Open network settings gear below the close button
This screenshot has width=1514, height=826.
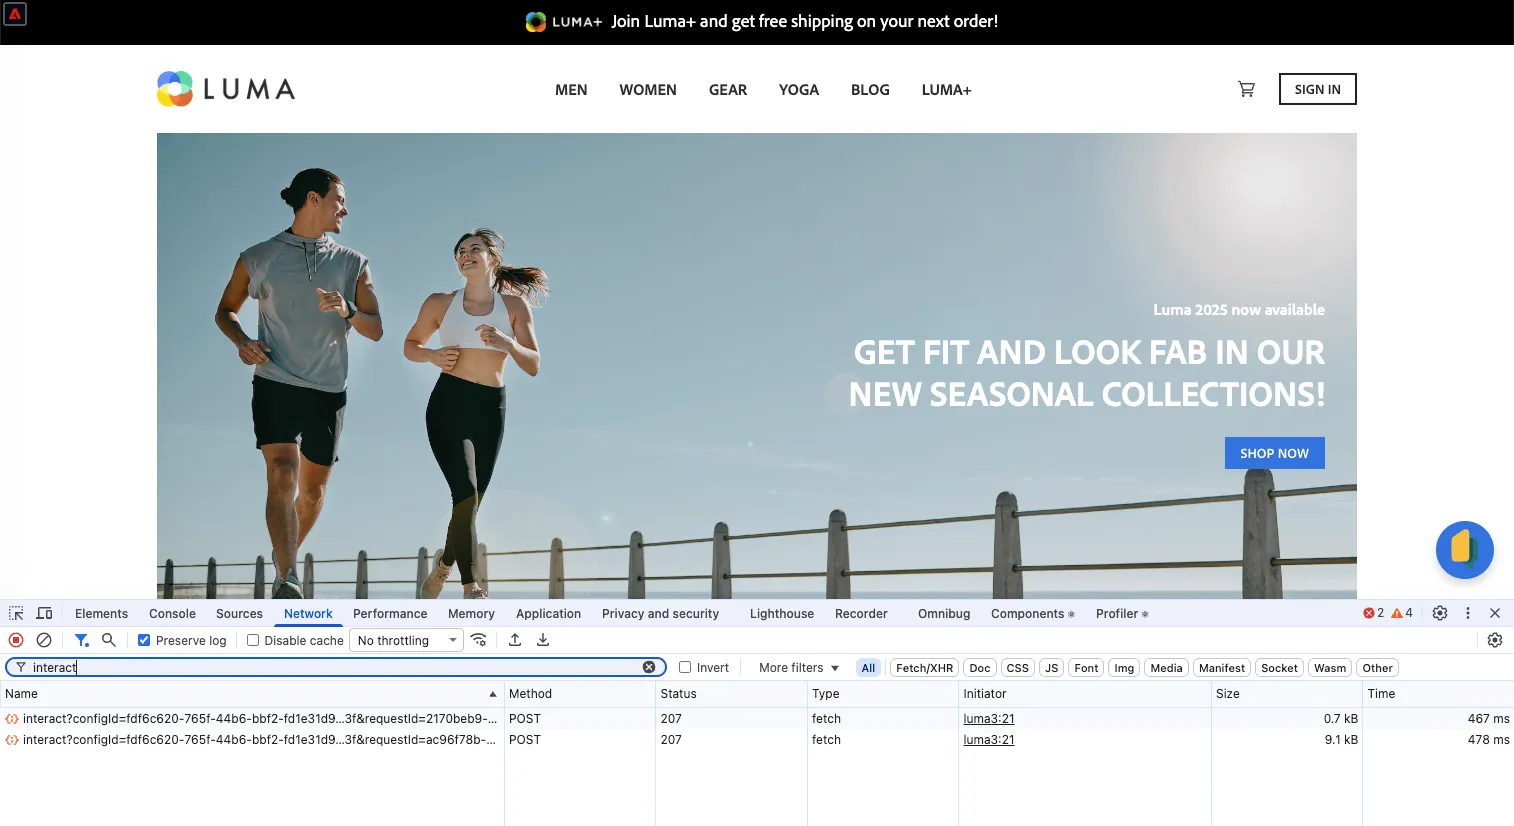(1495, 640)
